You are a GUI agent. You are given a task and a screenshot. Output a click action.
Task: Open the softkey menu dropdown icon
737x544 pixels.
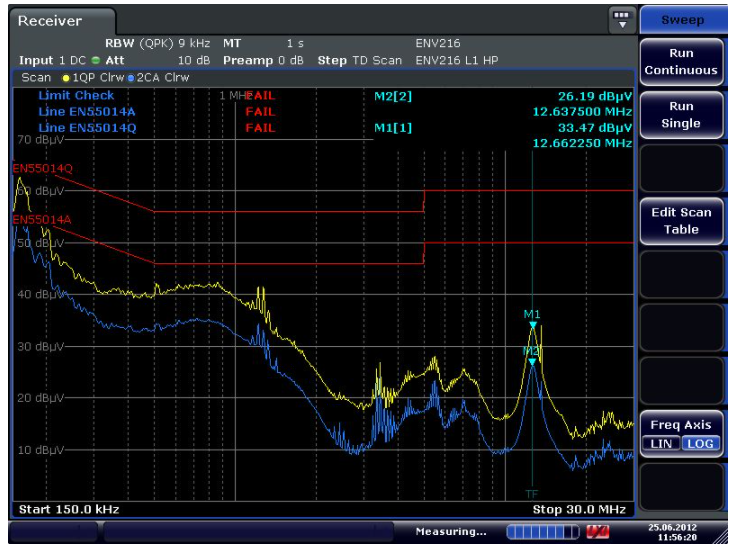pyautogui.click(x=622, y=20)
